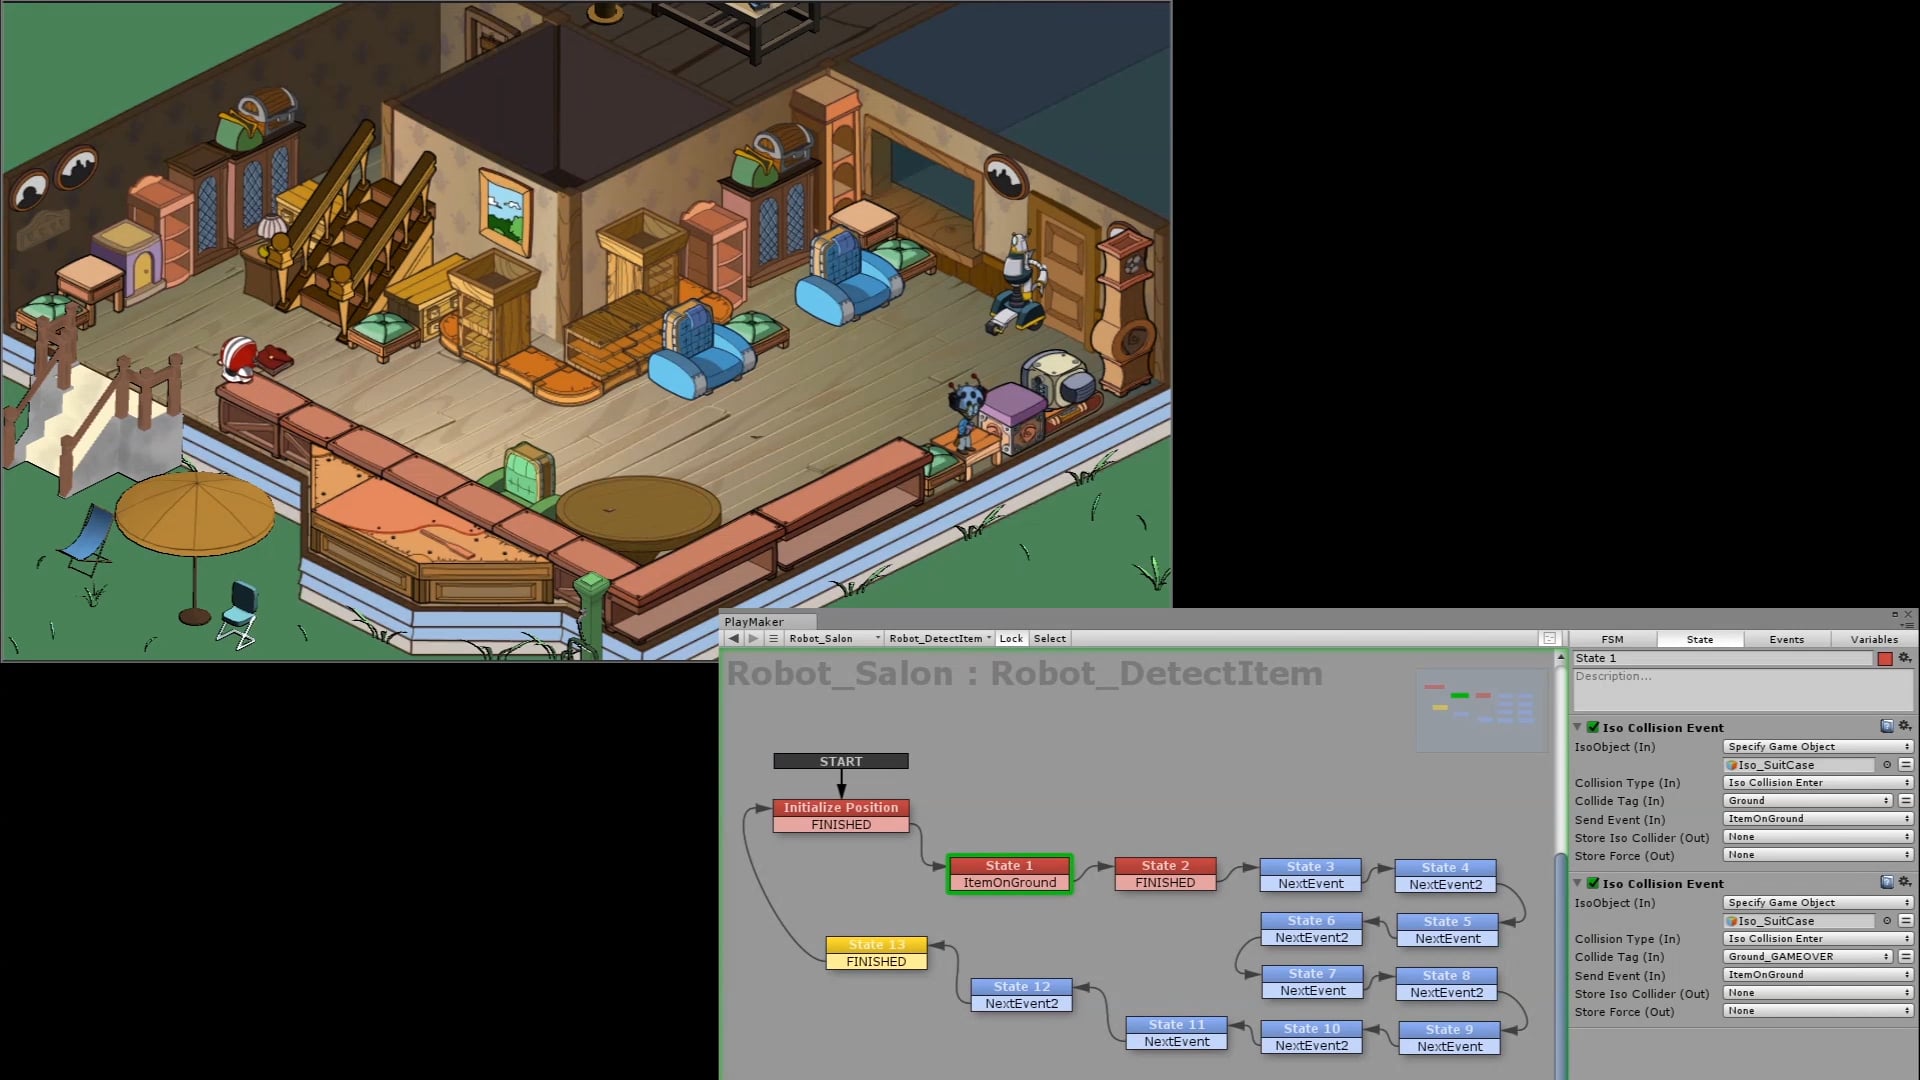The width and height of the screenshot is (1920, 1080).
Task: Click the START node in PlayMaker graph
Action: click(840, 761)
